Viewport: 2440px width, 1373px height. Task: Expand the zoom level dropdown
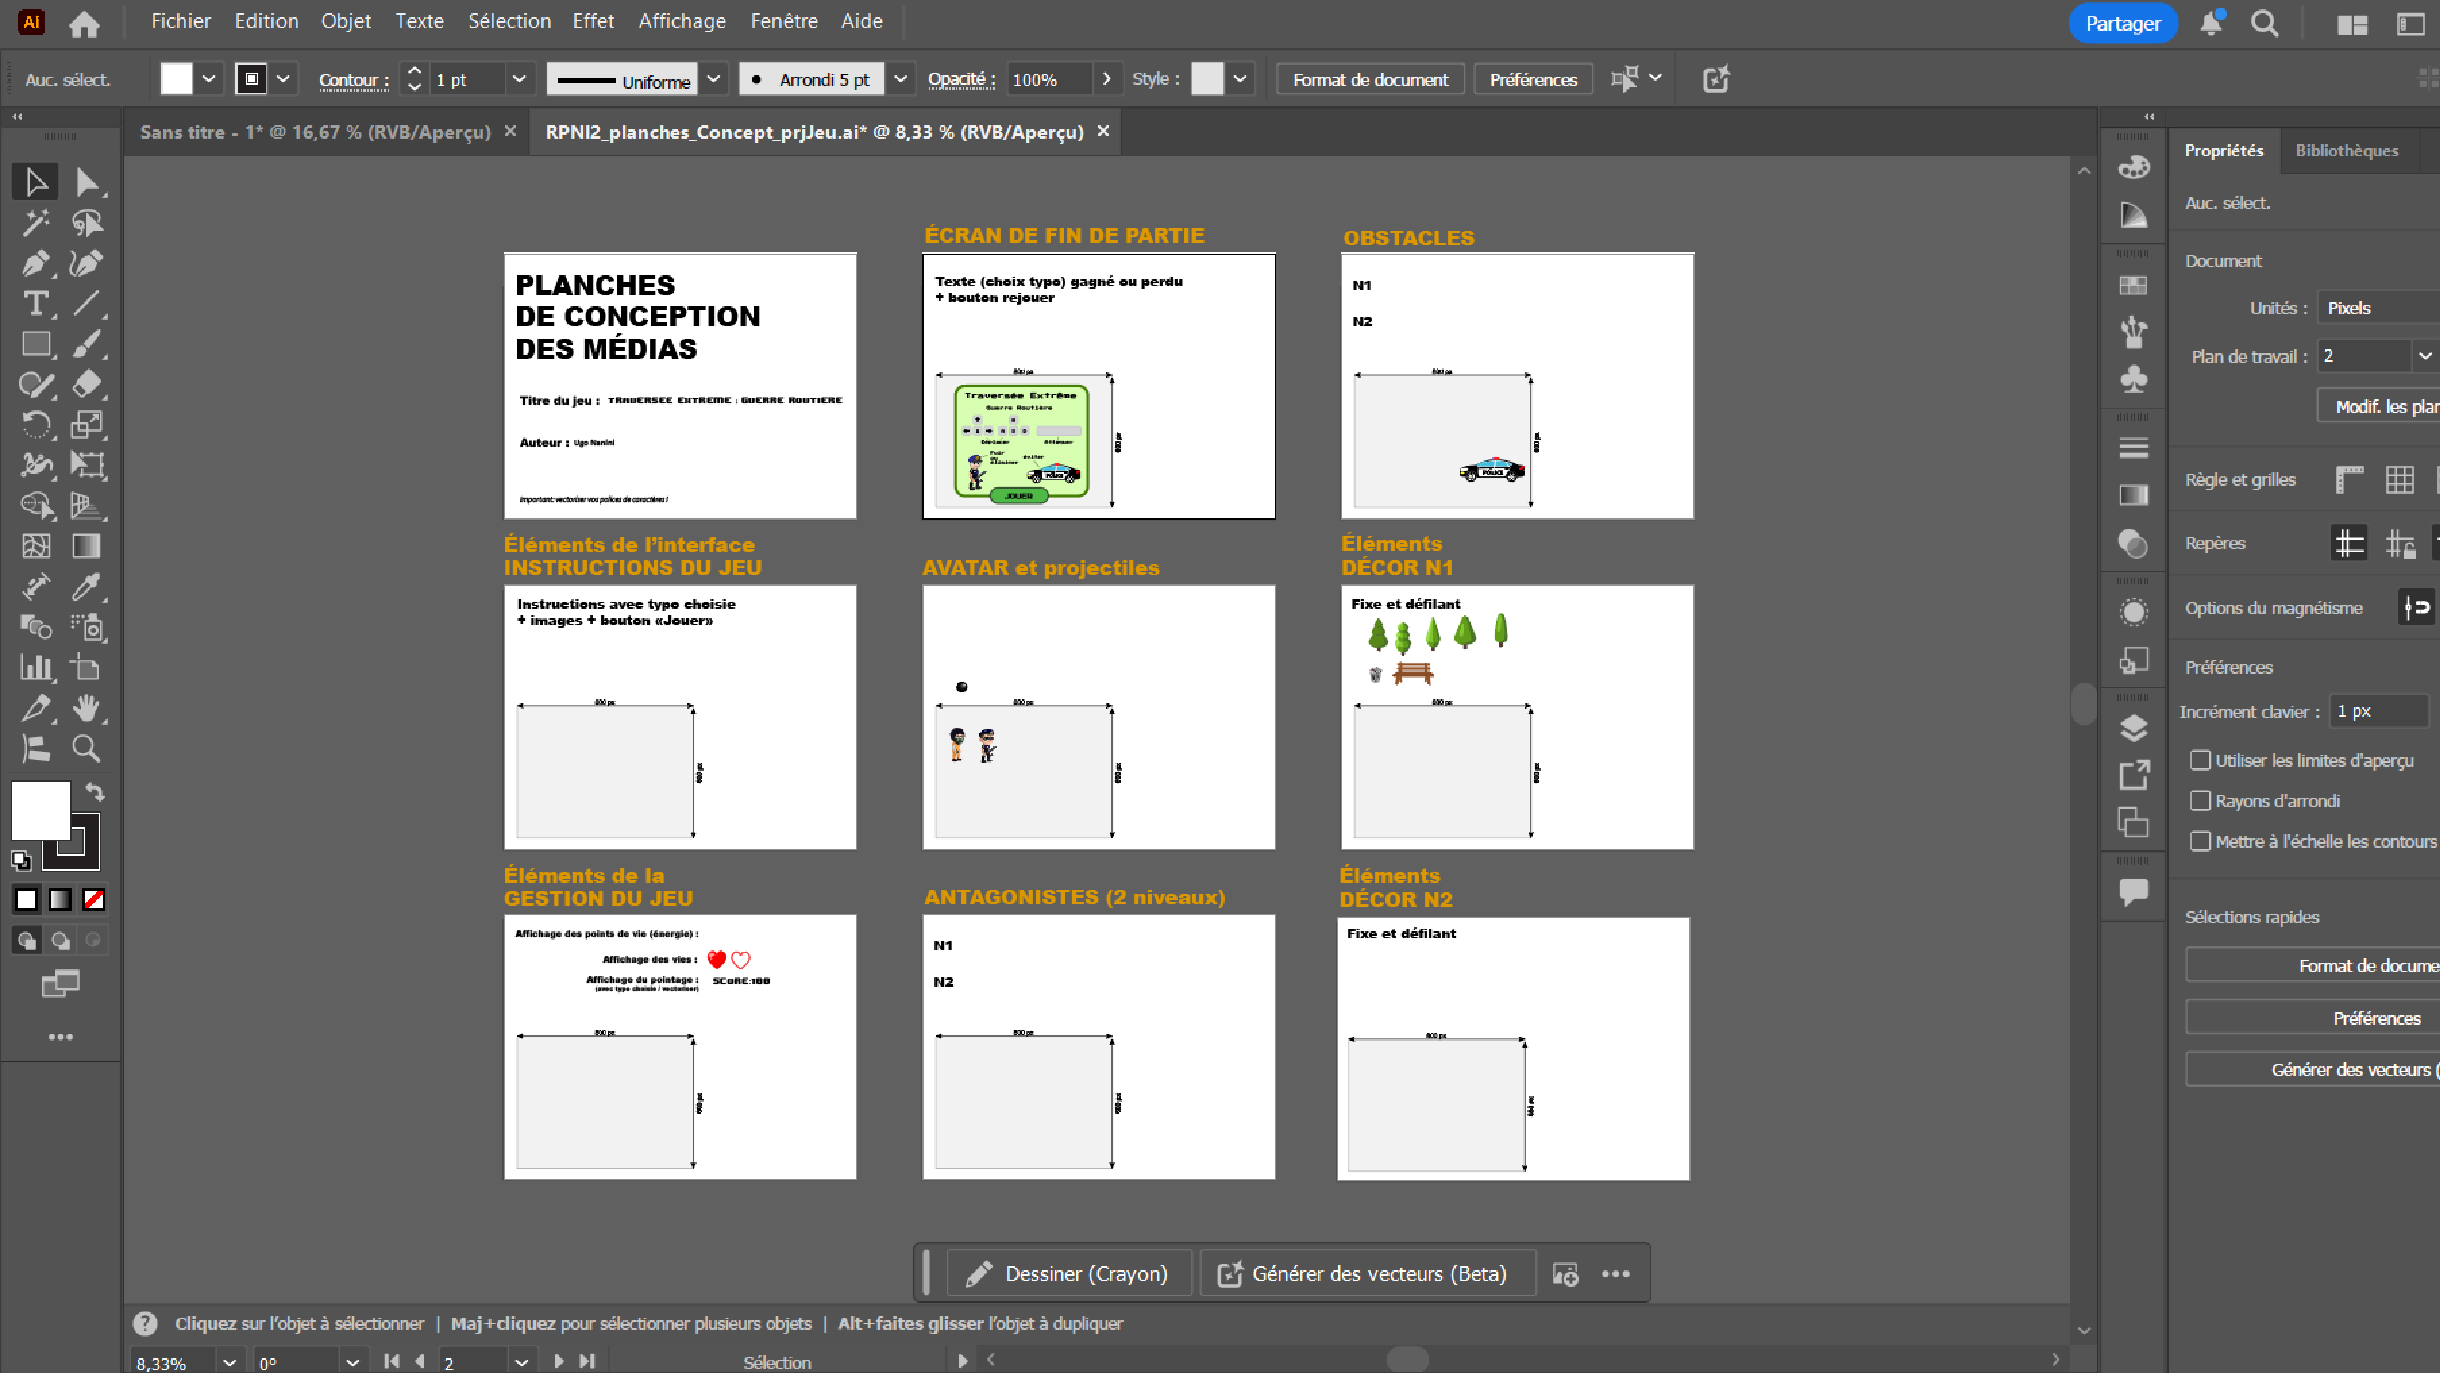tap(229, 1362)
